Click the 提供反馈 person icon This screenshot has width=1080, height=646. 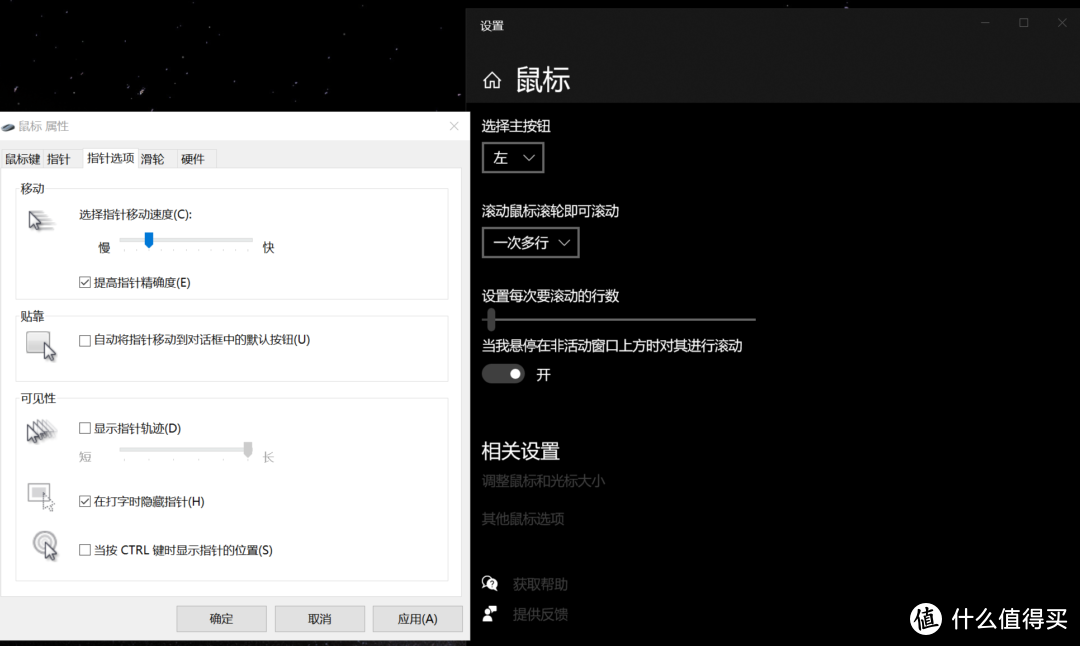pyautogui.click(x=490, y=614)
